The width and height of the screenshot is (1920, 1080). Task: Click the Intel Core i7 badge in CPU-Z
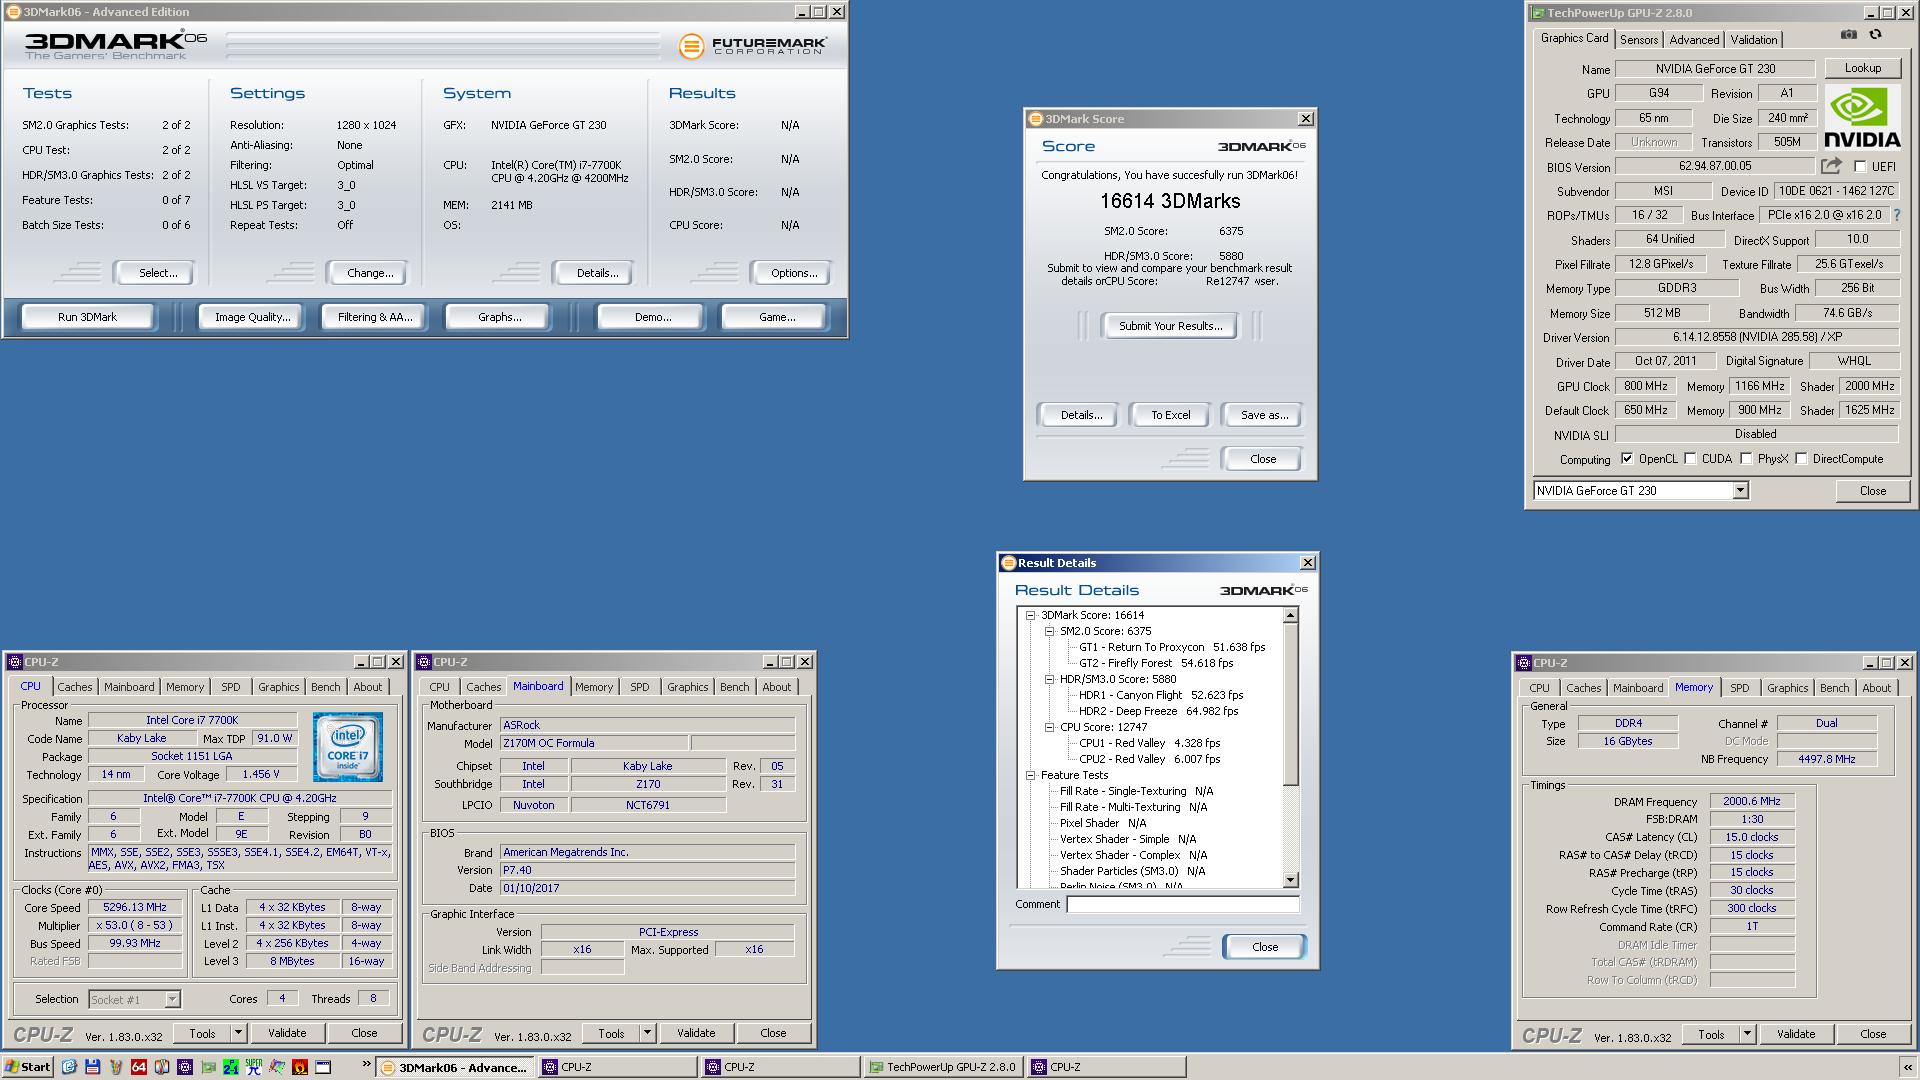[348, 747]
